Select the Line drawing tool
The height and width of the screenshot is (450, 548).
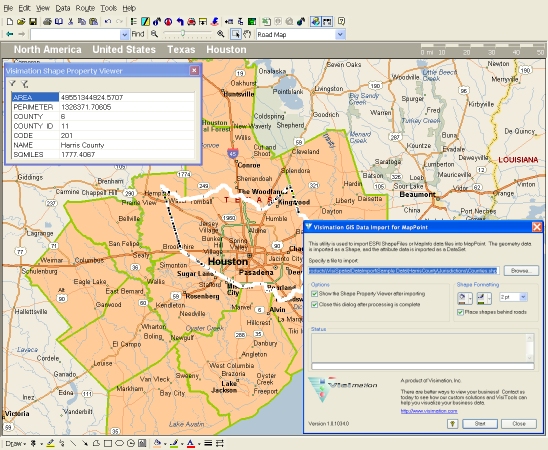click(x=73, y=443)
